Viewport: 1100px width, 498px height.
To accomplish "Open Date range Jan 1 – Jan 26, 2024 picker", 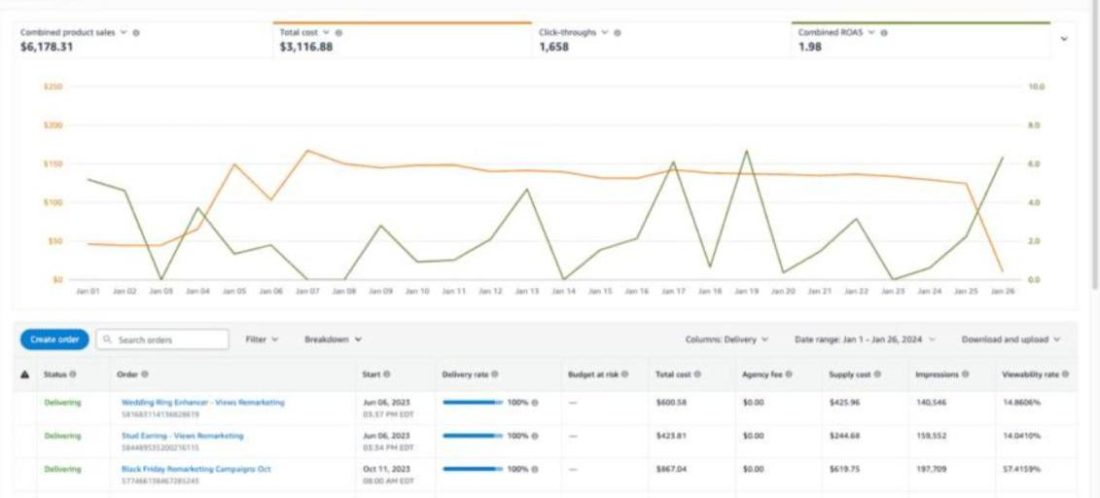I will tap(865, 339).
